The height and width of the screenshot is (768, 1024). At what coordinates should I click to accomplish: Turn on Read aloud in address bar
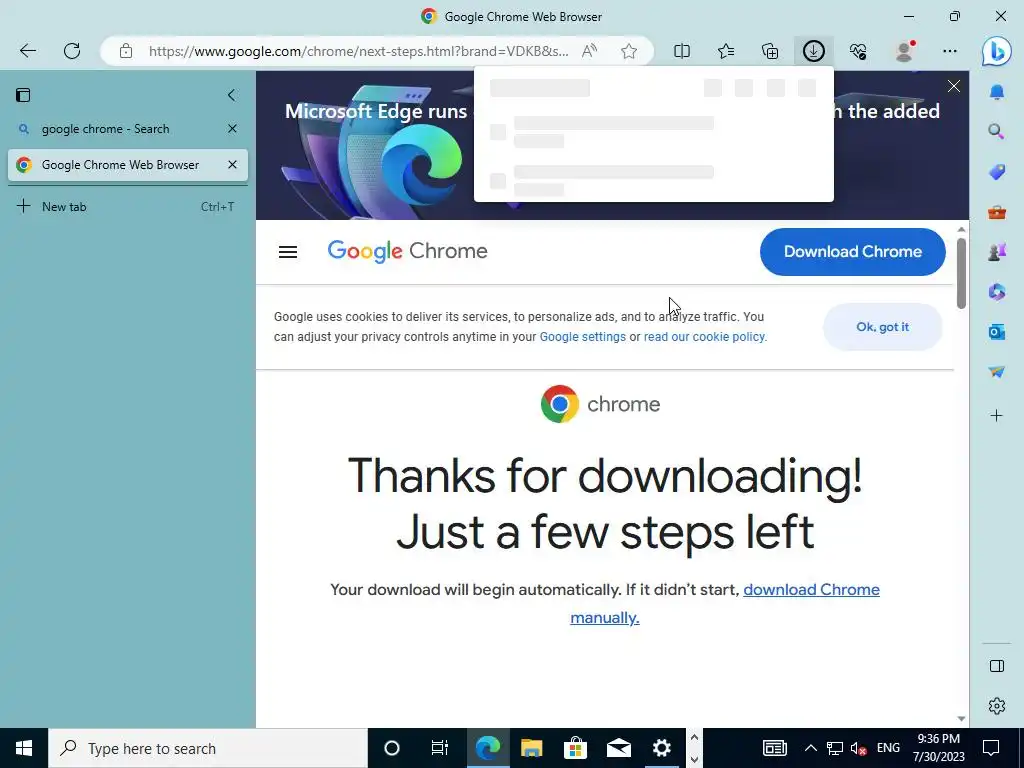pos(589,51)
